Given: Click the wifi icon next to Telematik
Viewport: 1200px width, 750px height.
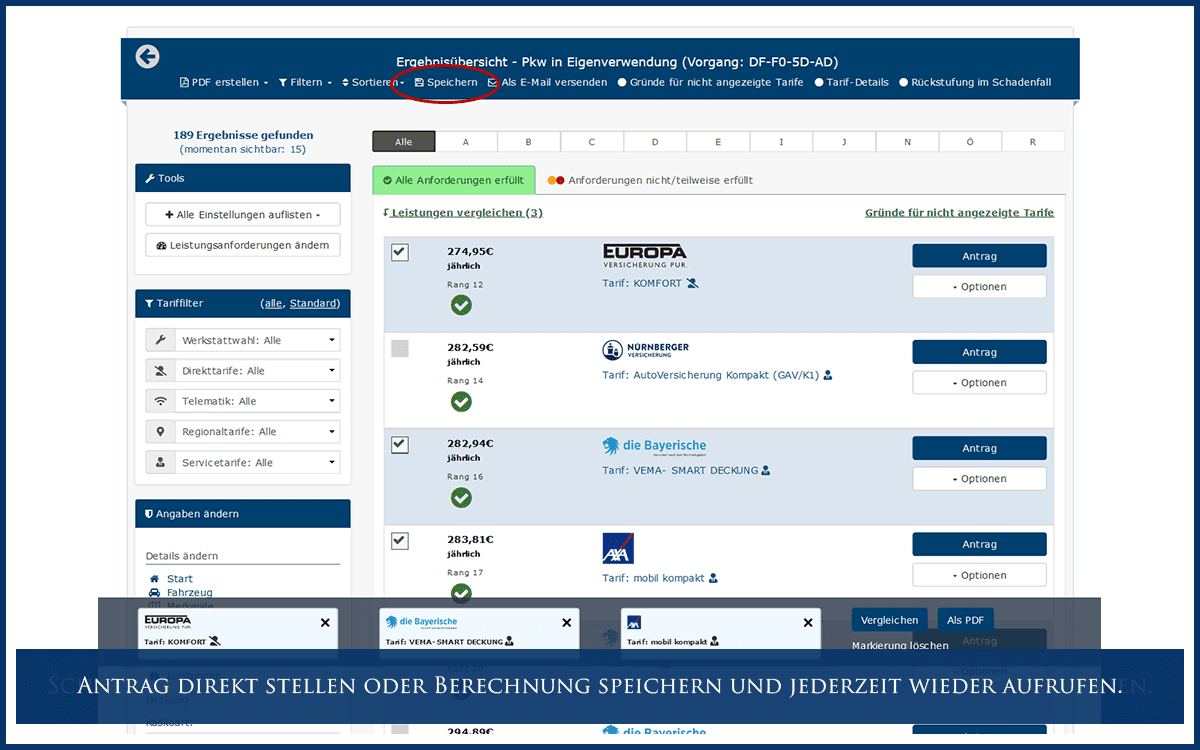Looking at the screenshot, I should (x=160, y=400).
